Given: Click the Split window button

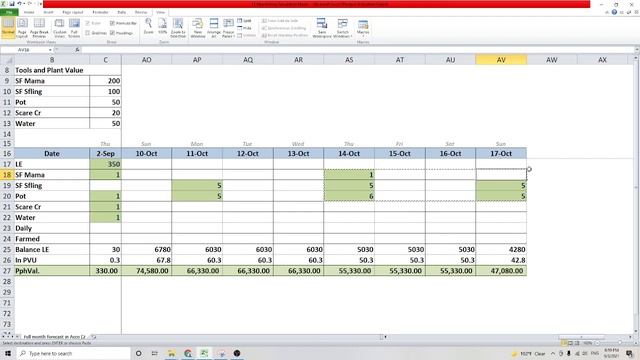Looking at the screenshot, I should point(244,20).
